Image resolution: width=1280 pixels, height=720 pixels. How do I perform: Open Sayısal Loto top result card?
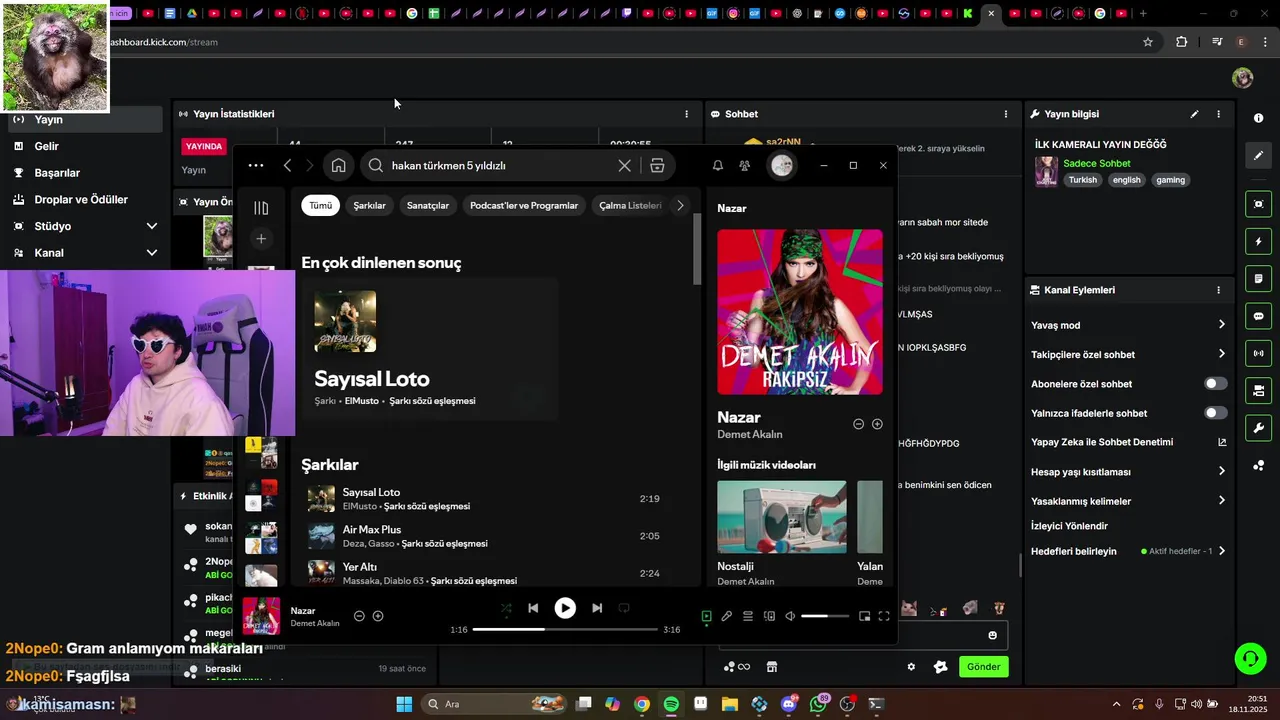pos(430,349)
